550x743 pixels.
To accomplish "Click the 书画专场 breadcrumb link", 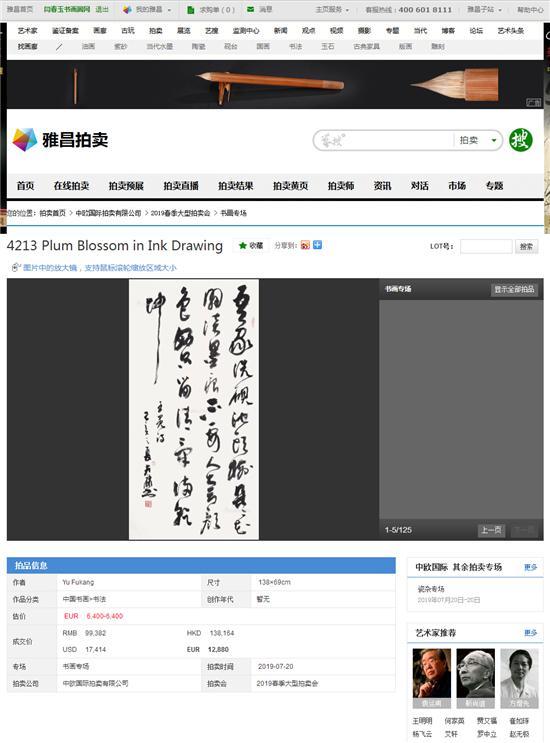I will (234, 213).
